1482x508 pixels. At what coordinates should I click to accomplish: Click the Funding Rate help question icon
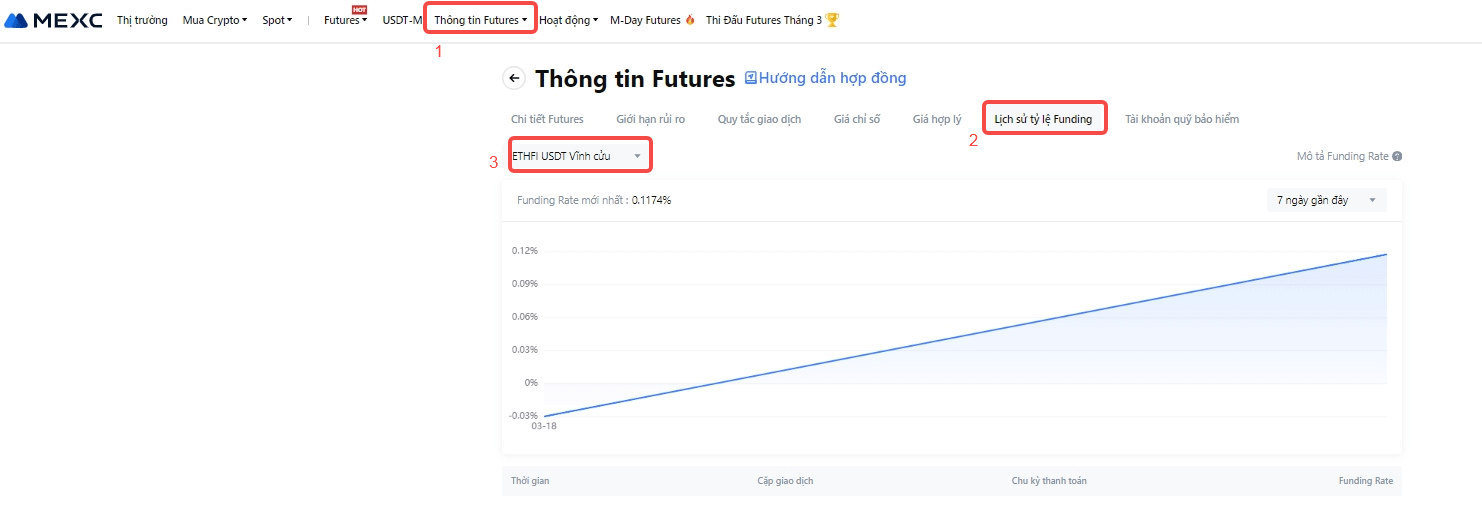click(x=1397, y=157)
